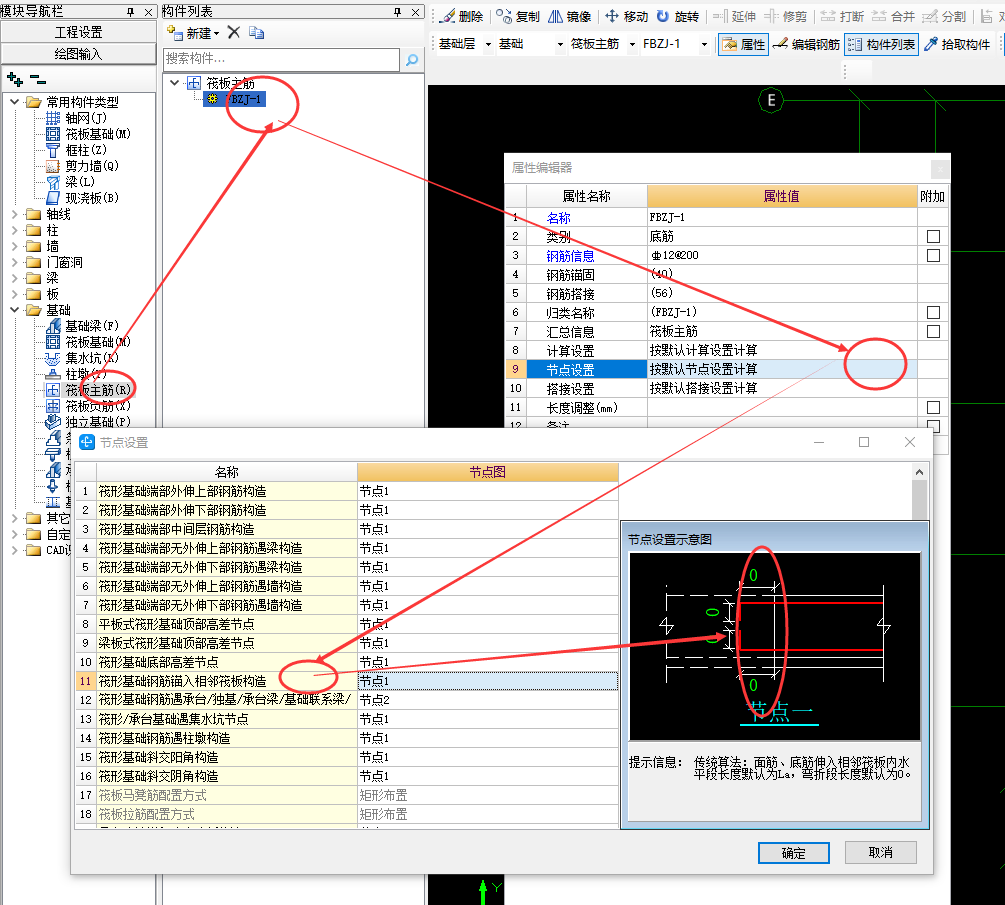Click 确定 button in node settings dialog
This screenshot has height=905, width=1005.
coord(793,853)
